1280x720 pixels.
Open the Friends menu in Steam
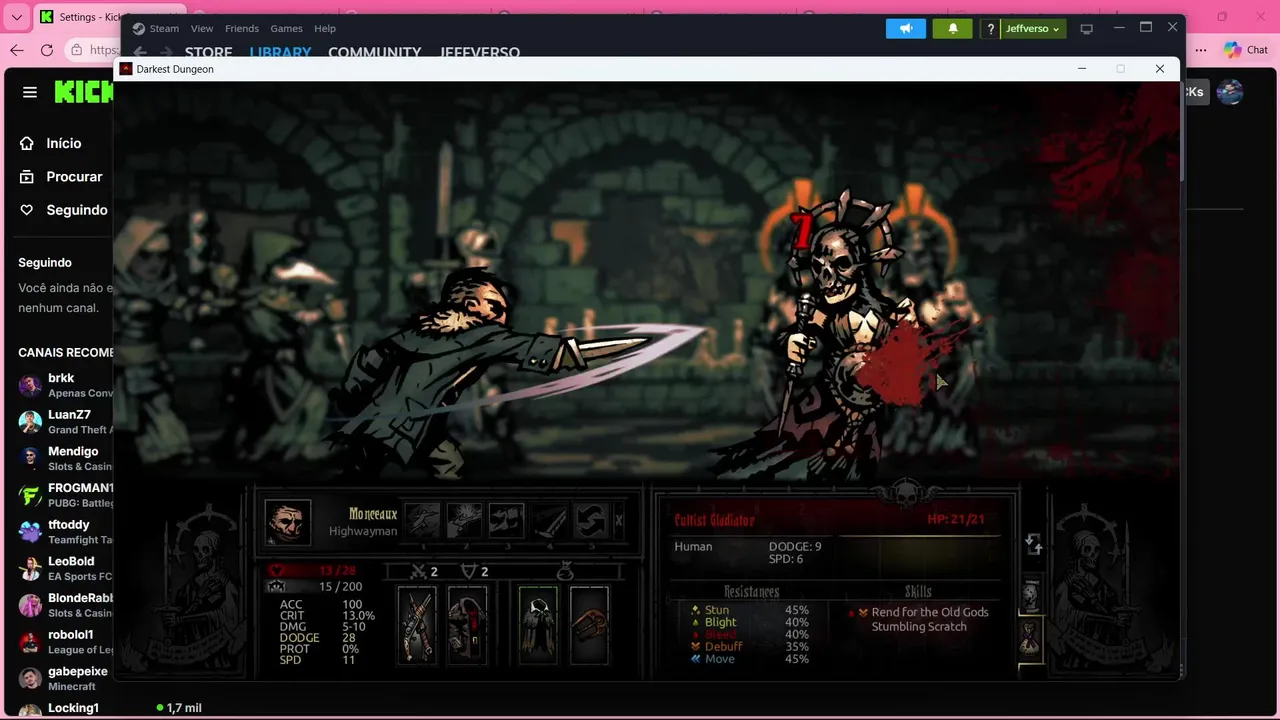click(x=242, y=28)
